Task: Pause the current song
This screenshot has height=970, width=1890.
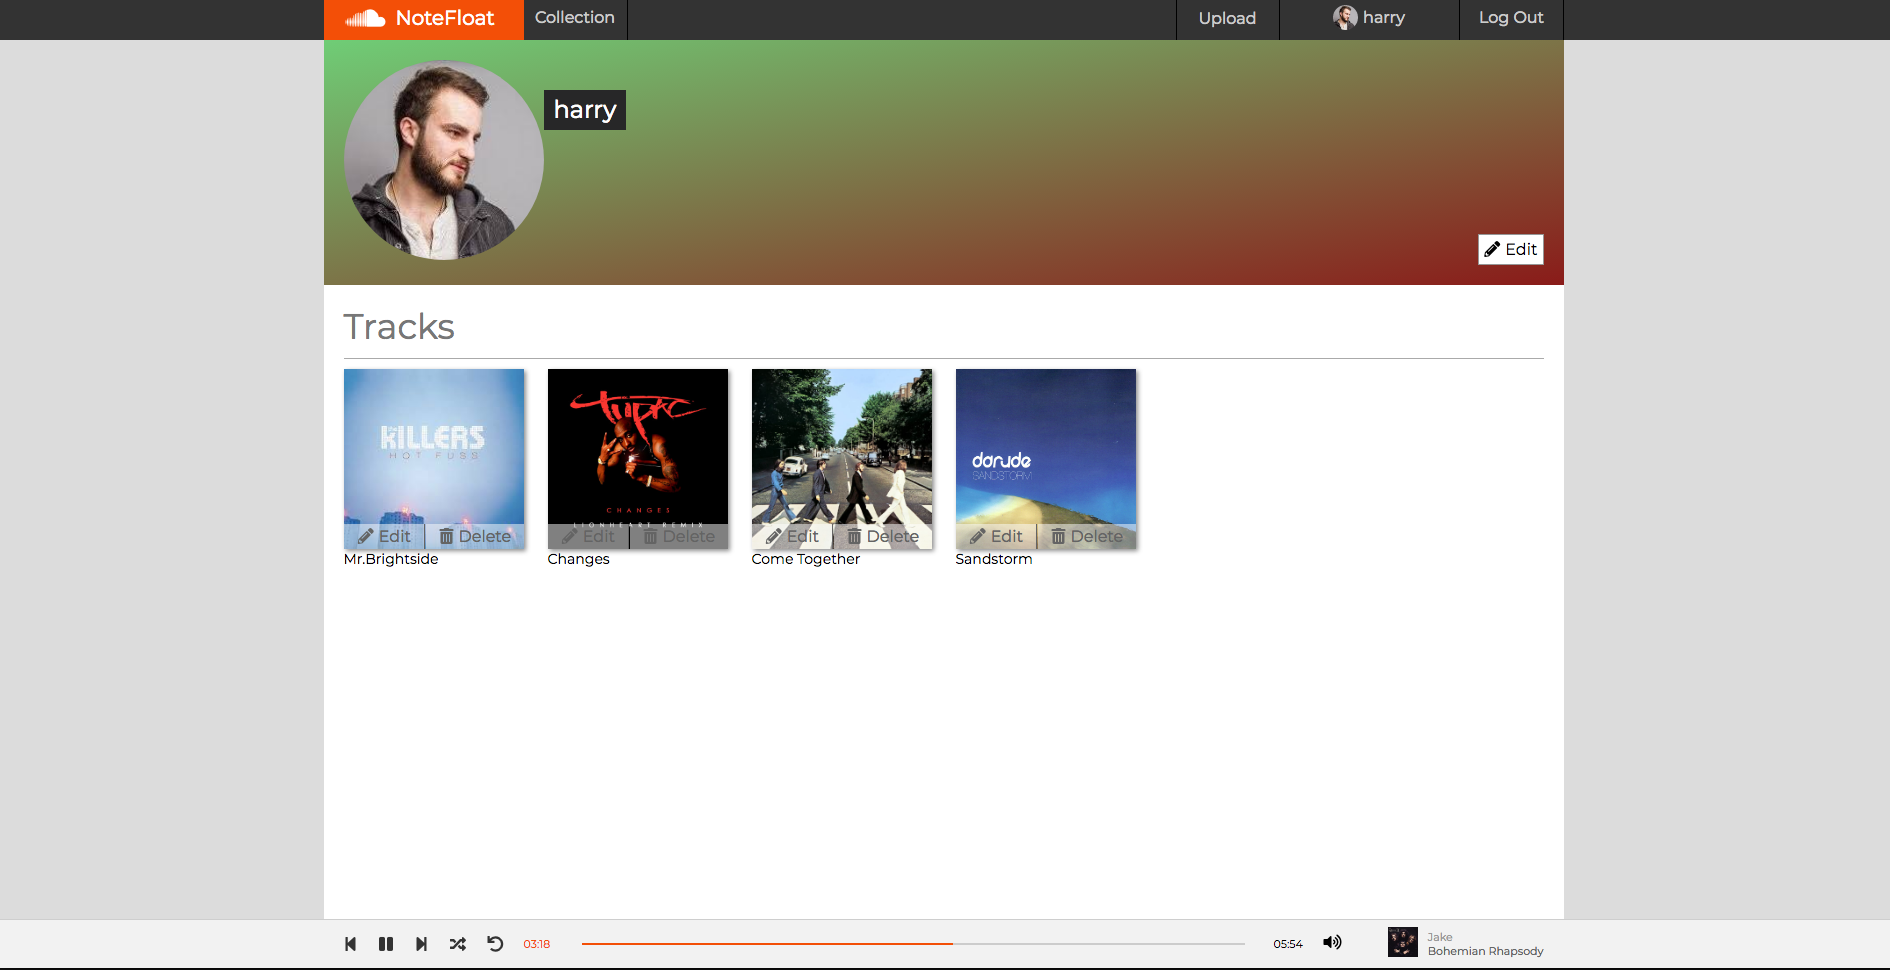Action: [386, 944]
